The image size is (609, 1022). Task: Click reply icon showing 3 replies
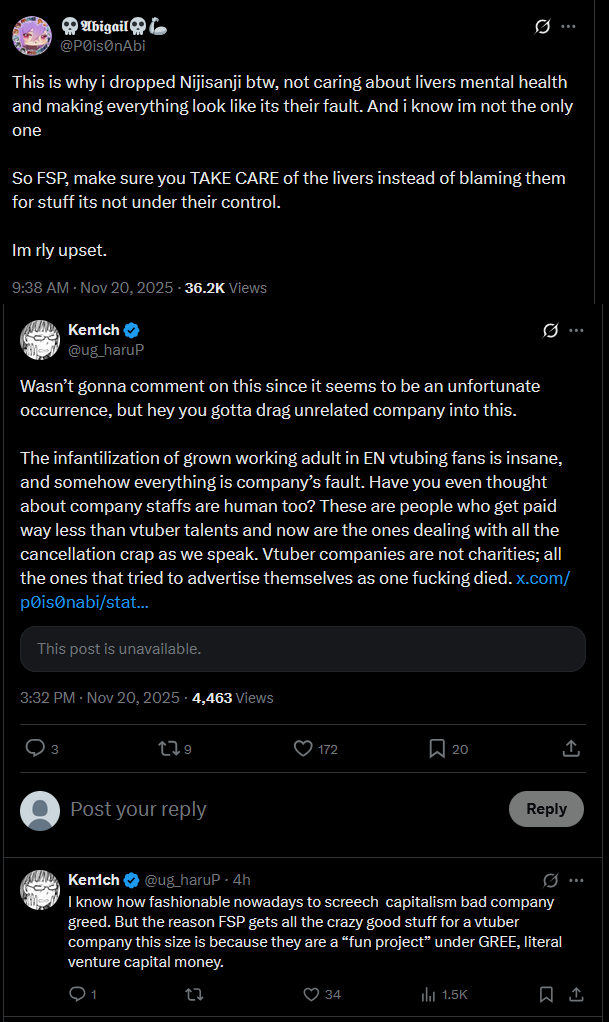tap(36, 748)
